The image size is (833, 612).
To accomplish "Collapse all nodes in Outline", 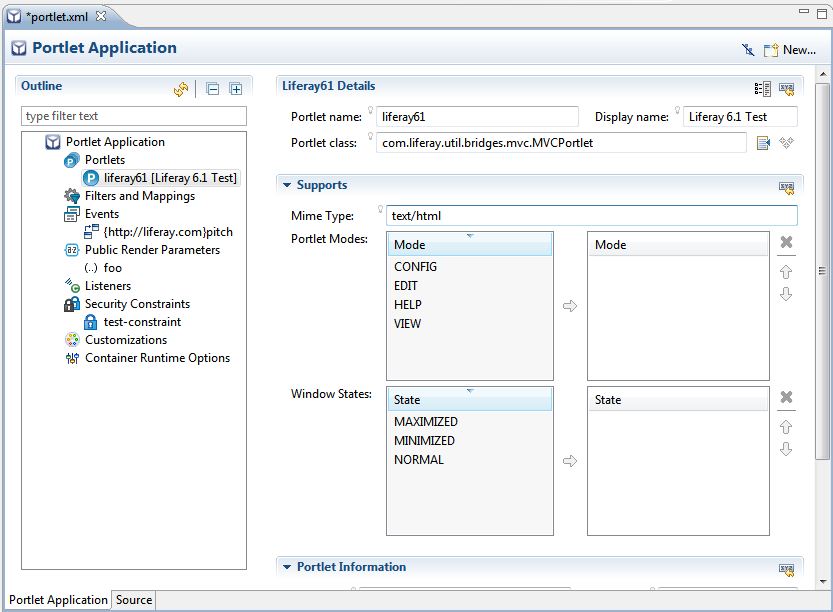I will [x=213, y=89].
